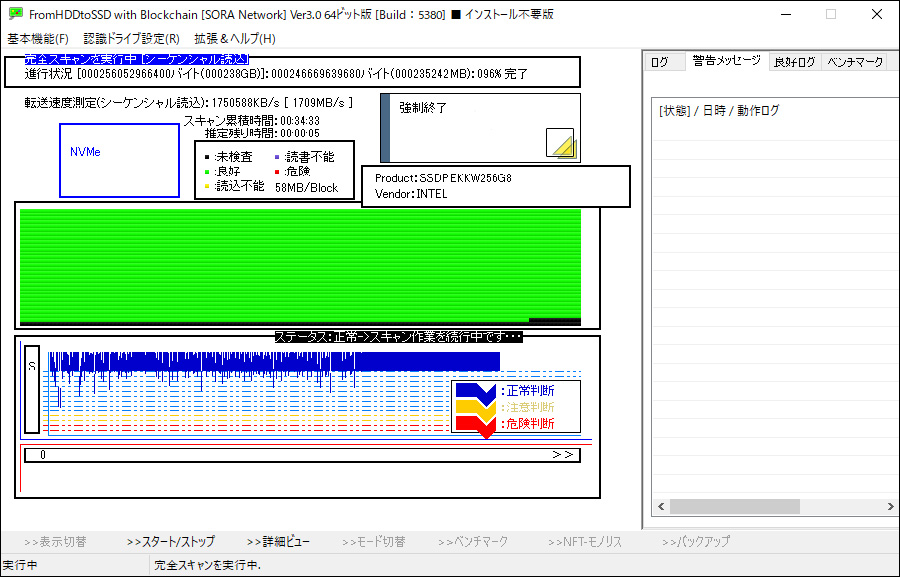The image size is (900, 577).
Task: Close the FromHDDtoSSD window
Action: 876,14
